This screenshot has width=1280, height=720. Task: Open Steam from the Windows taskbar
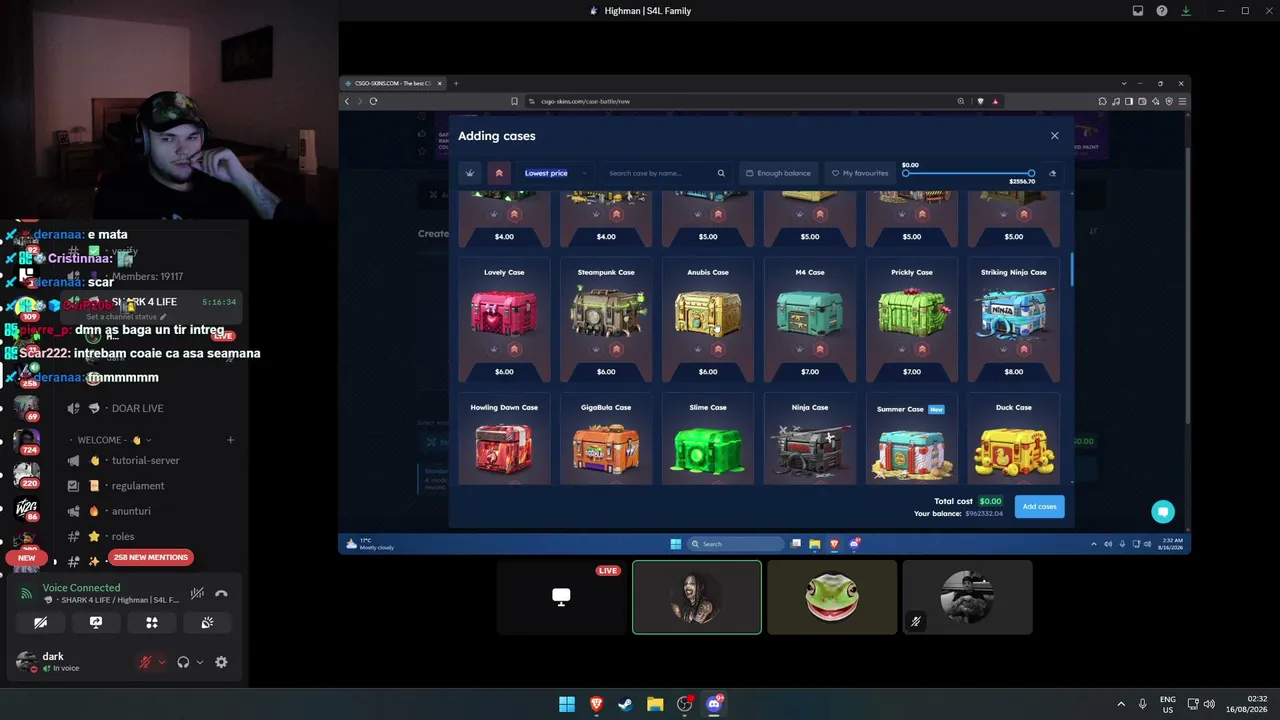[625, 704]
